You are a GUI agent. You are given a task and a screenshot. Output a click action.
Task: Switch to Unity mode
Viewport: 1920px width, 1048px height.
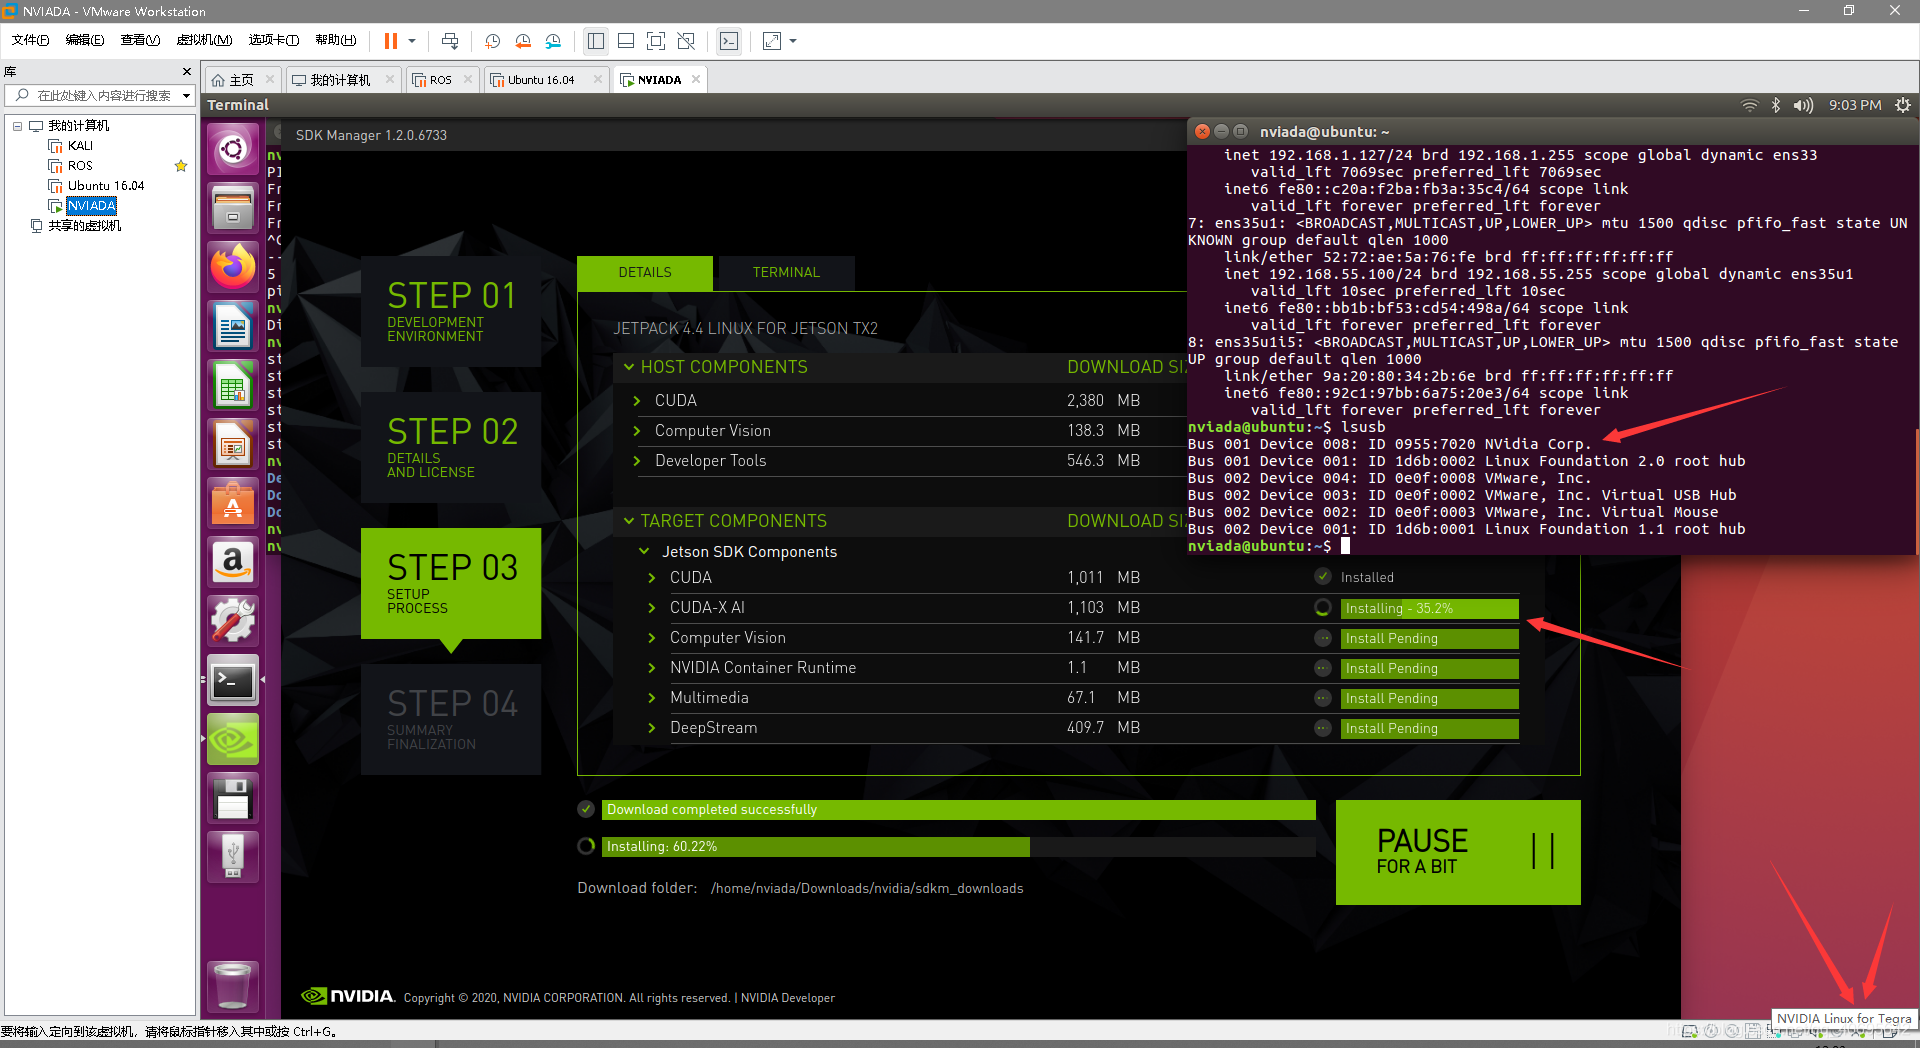(686, 41)
